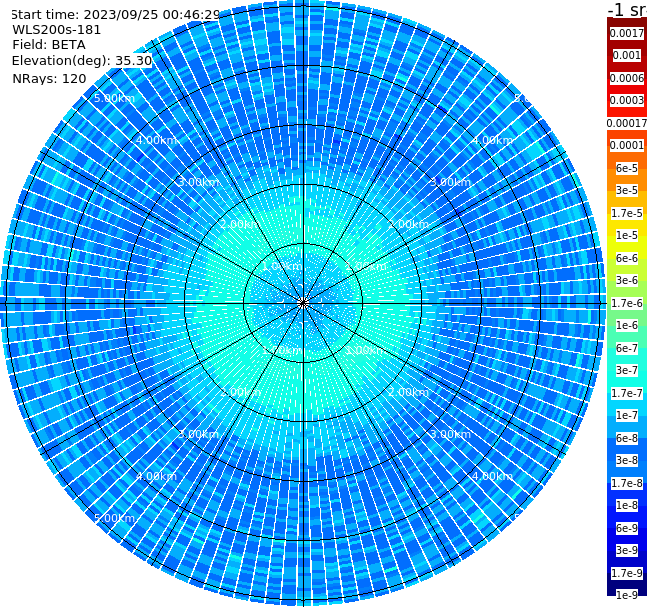Click the plot center where radial lines meet

pos(303,303)
